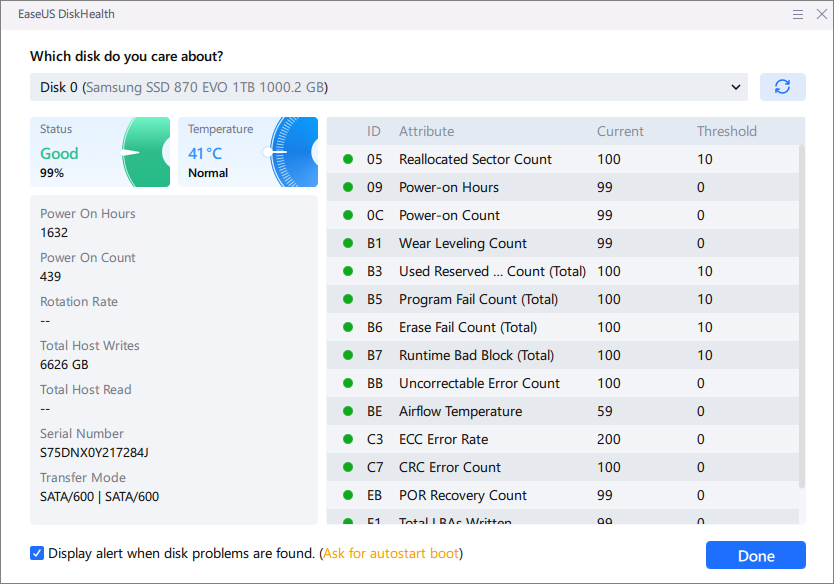Select the Power-on Hours attribute row

(x=563, y=187)
